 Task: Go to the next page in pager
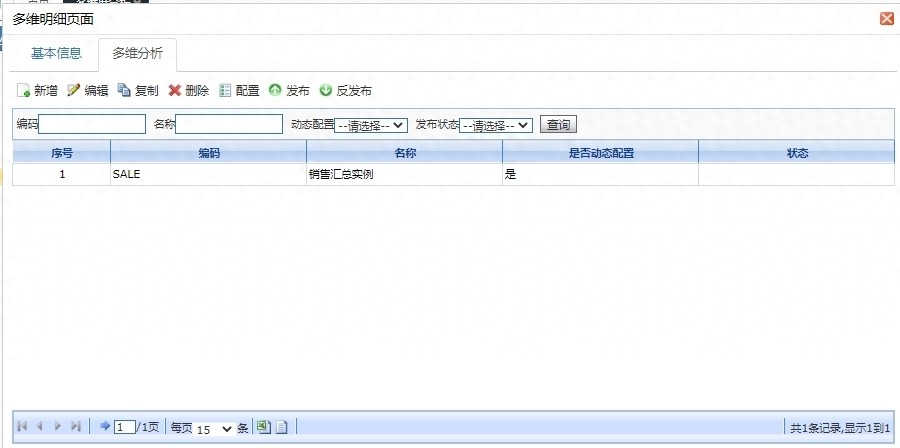coord(57,426)
